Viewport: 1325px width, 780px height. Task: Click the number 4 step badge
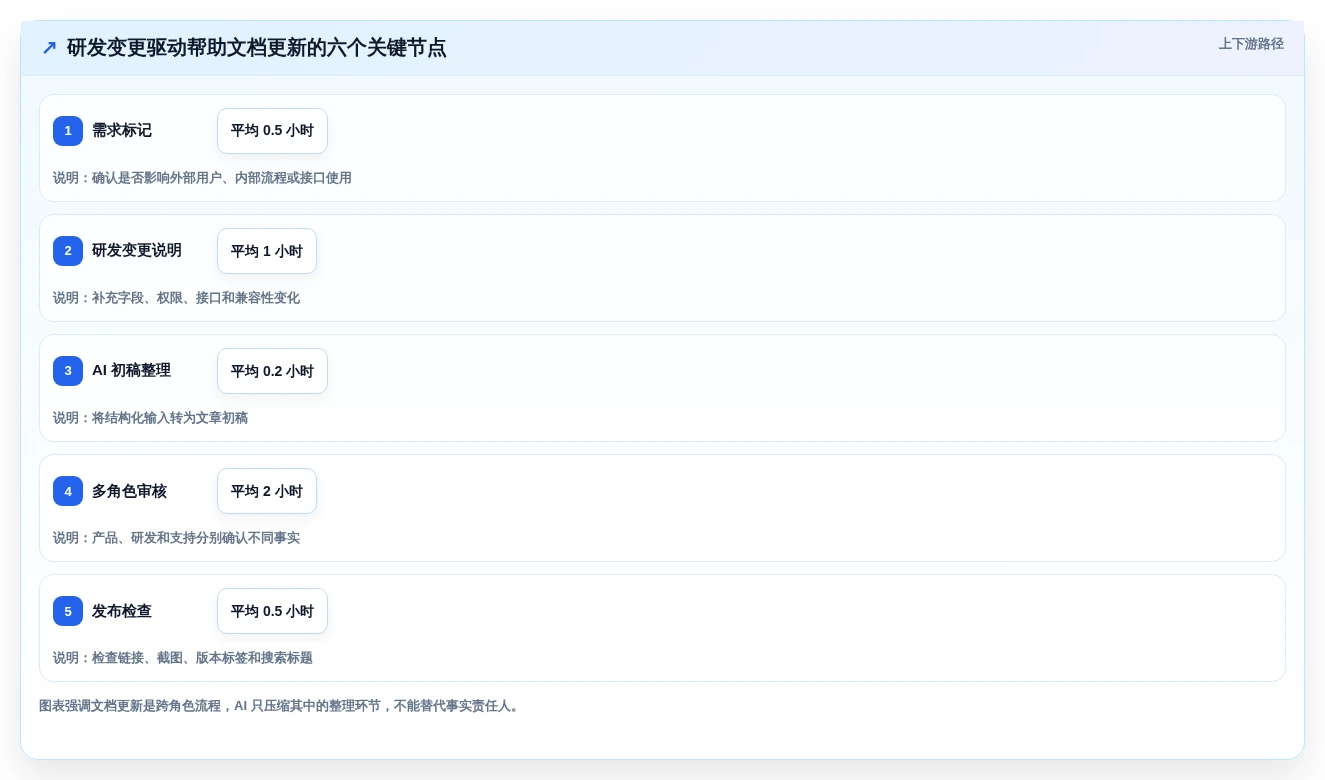click(68, 491)
